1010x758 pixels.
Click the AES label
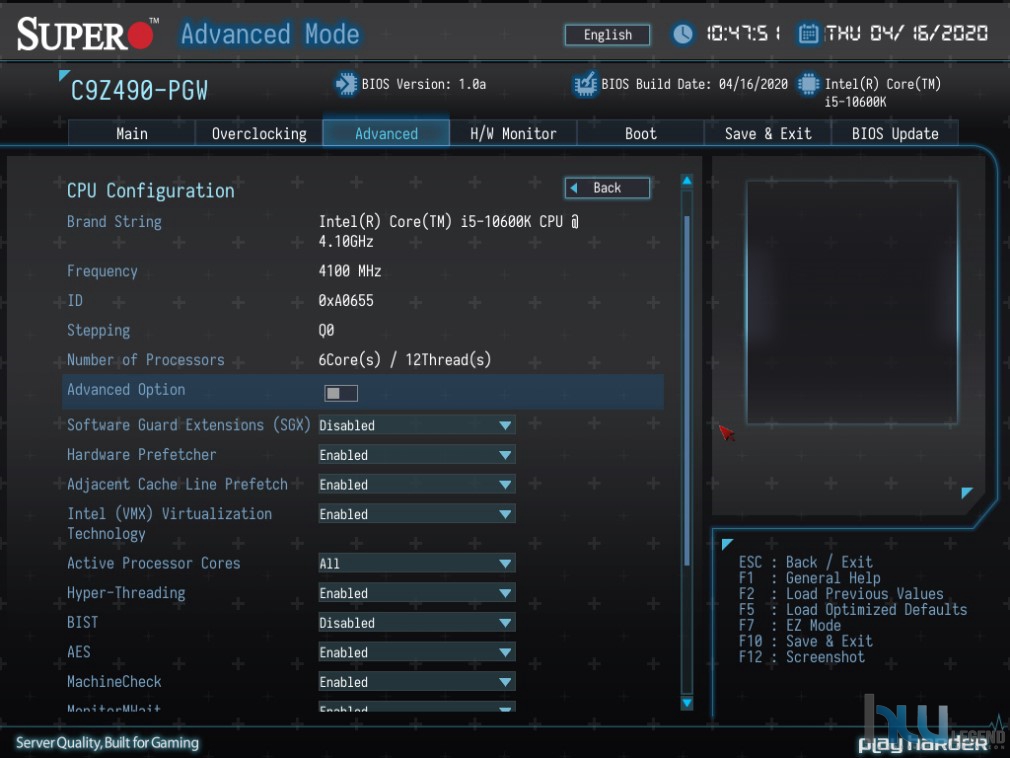coord(79,652)
